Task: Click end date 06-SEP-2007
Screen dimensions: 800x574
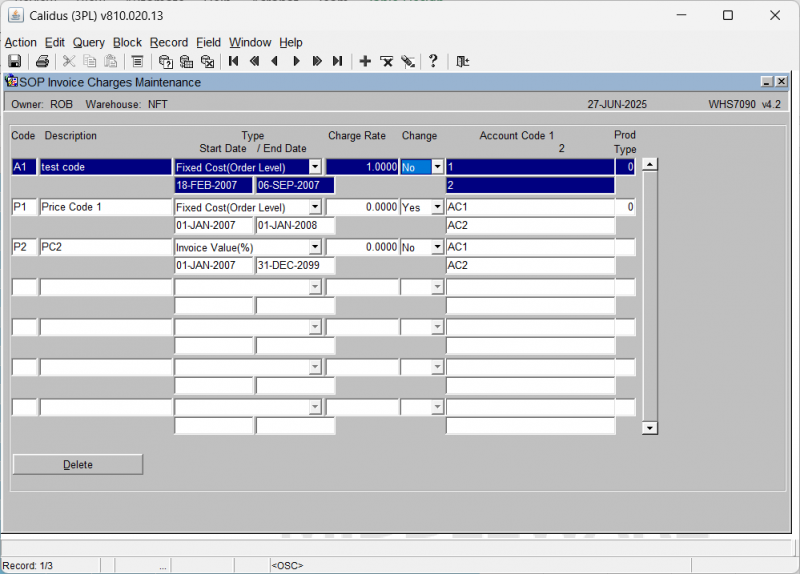Action: coord(295,185)
